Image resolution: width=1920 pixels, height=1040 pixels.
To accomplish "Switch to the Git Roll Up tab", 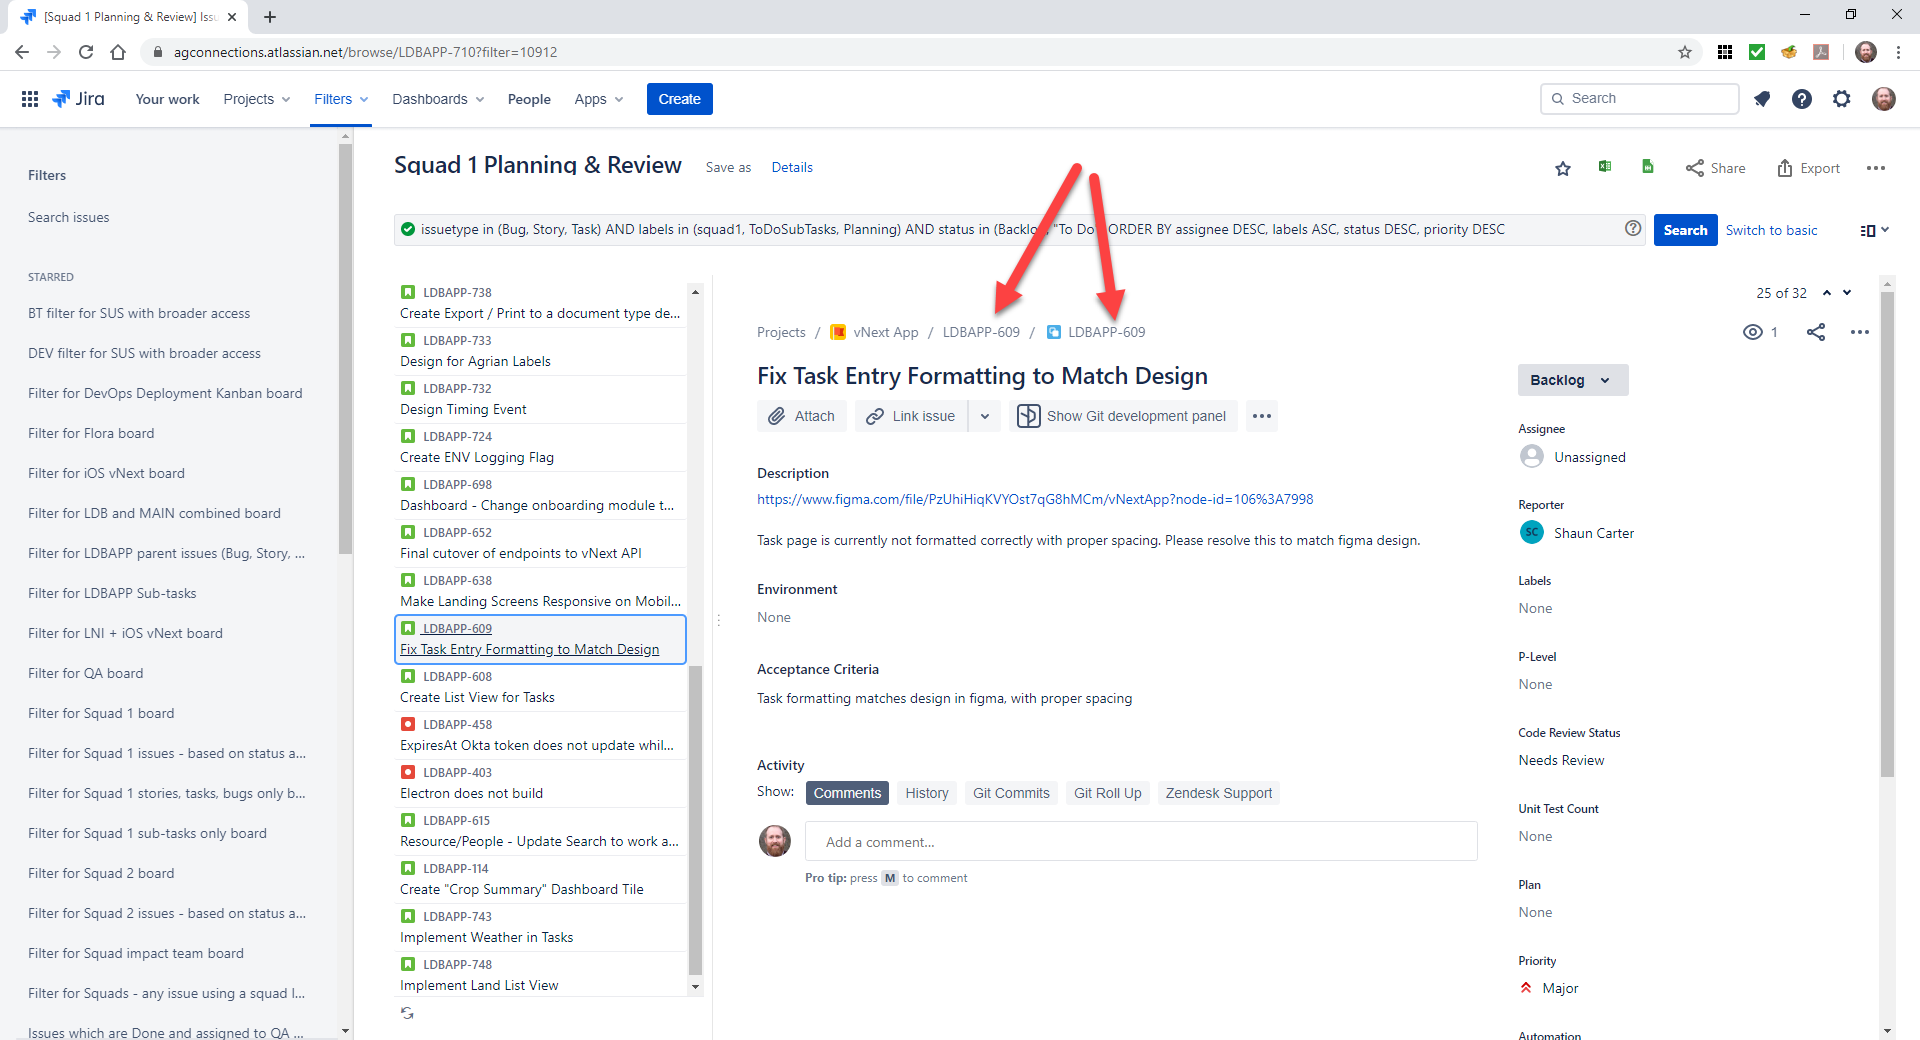I will point(1108,793).
